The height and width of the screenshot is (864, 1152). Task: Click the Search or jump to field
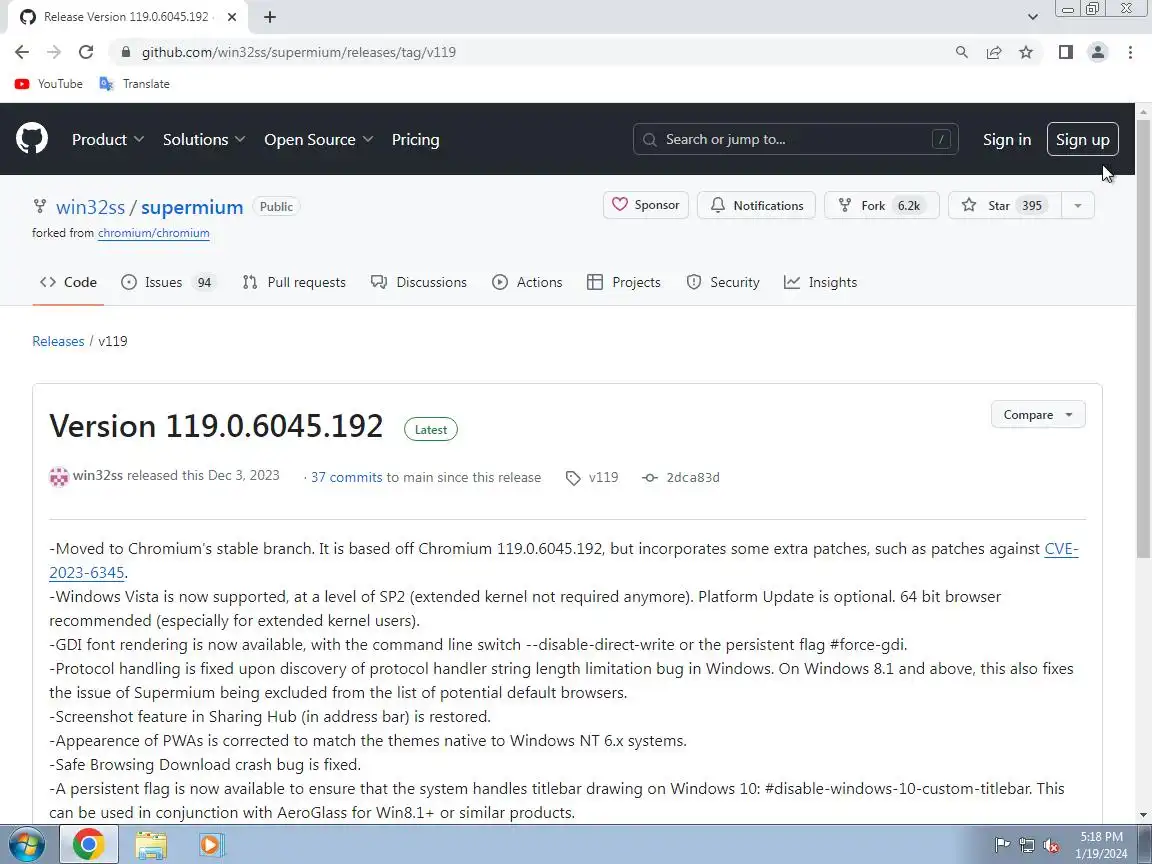[x=796, y=139]
